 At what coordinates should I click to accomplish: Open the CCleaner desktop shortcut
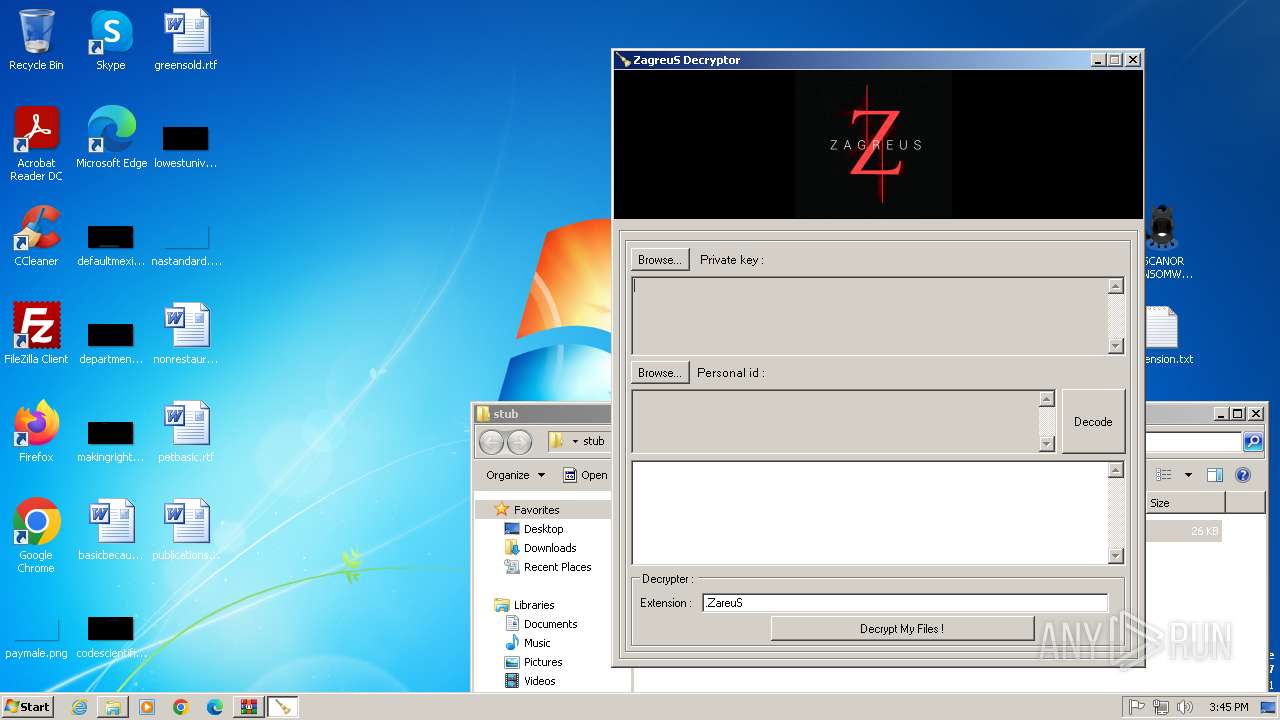click(36, 236)
